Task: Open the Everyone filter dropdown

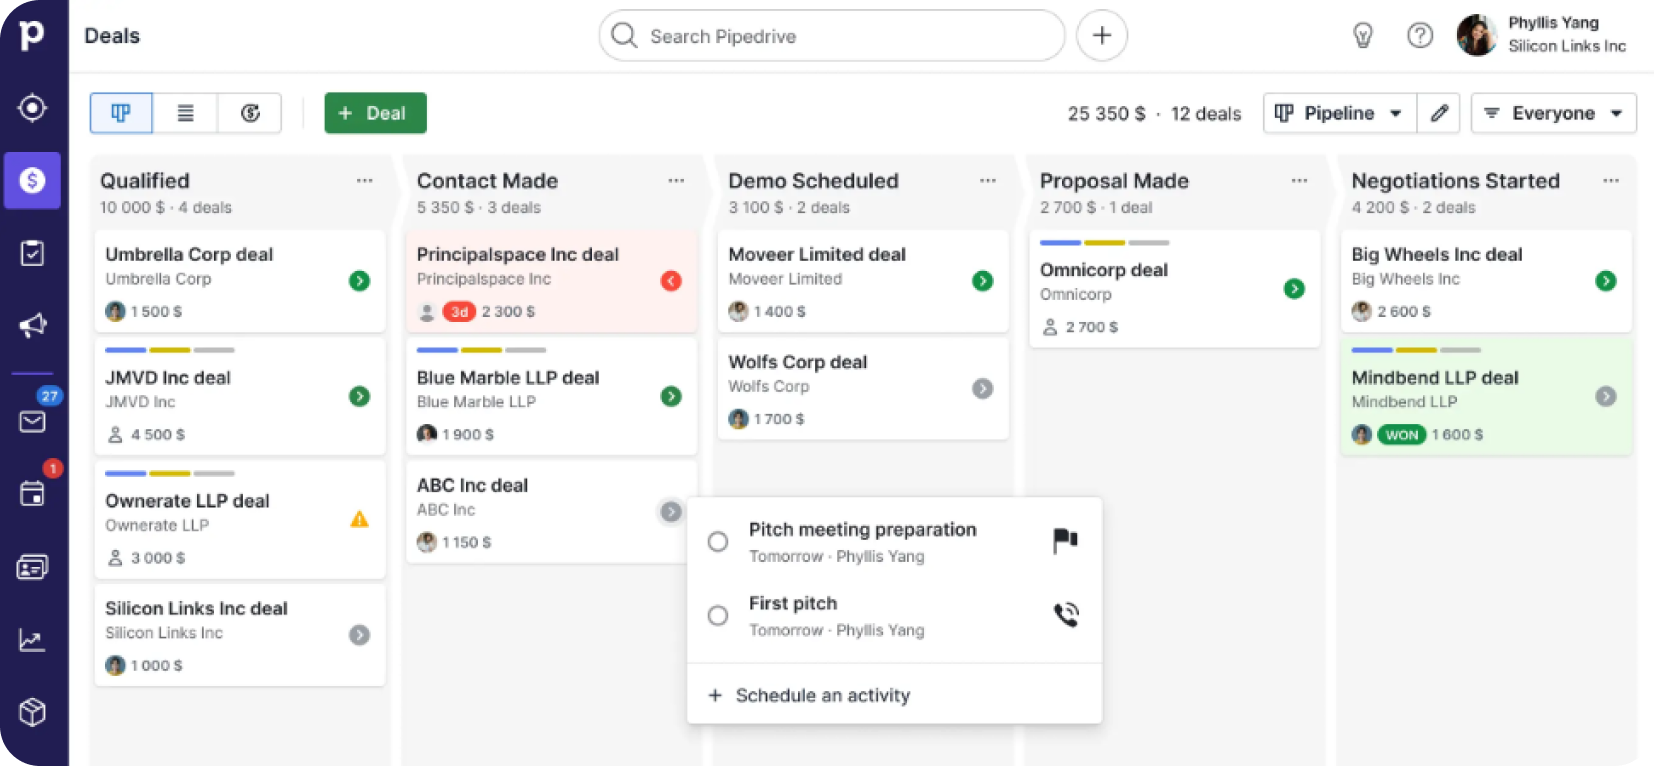Action: [1553, 113]
